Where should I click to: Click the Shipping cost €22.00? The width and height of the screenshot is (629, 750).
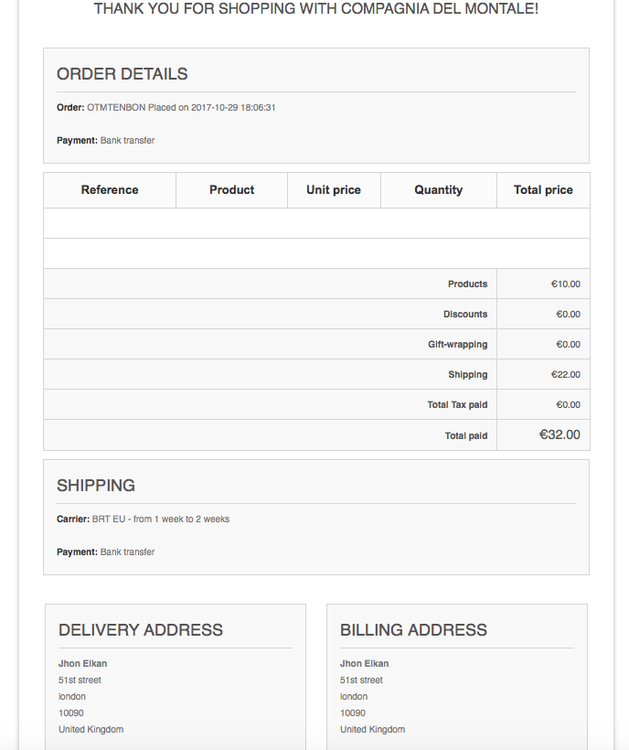click(565, 375)
